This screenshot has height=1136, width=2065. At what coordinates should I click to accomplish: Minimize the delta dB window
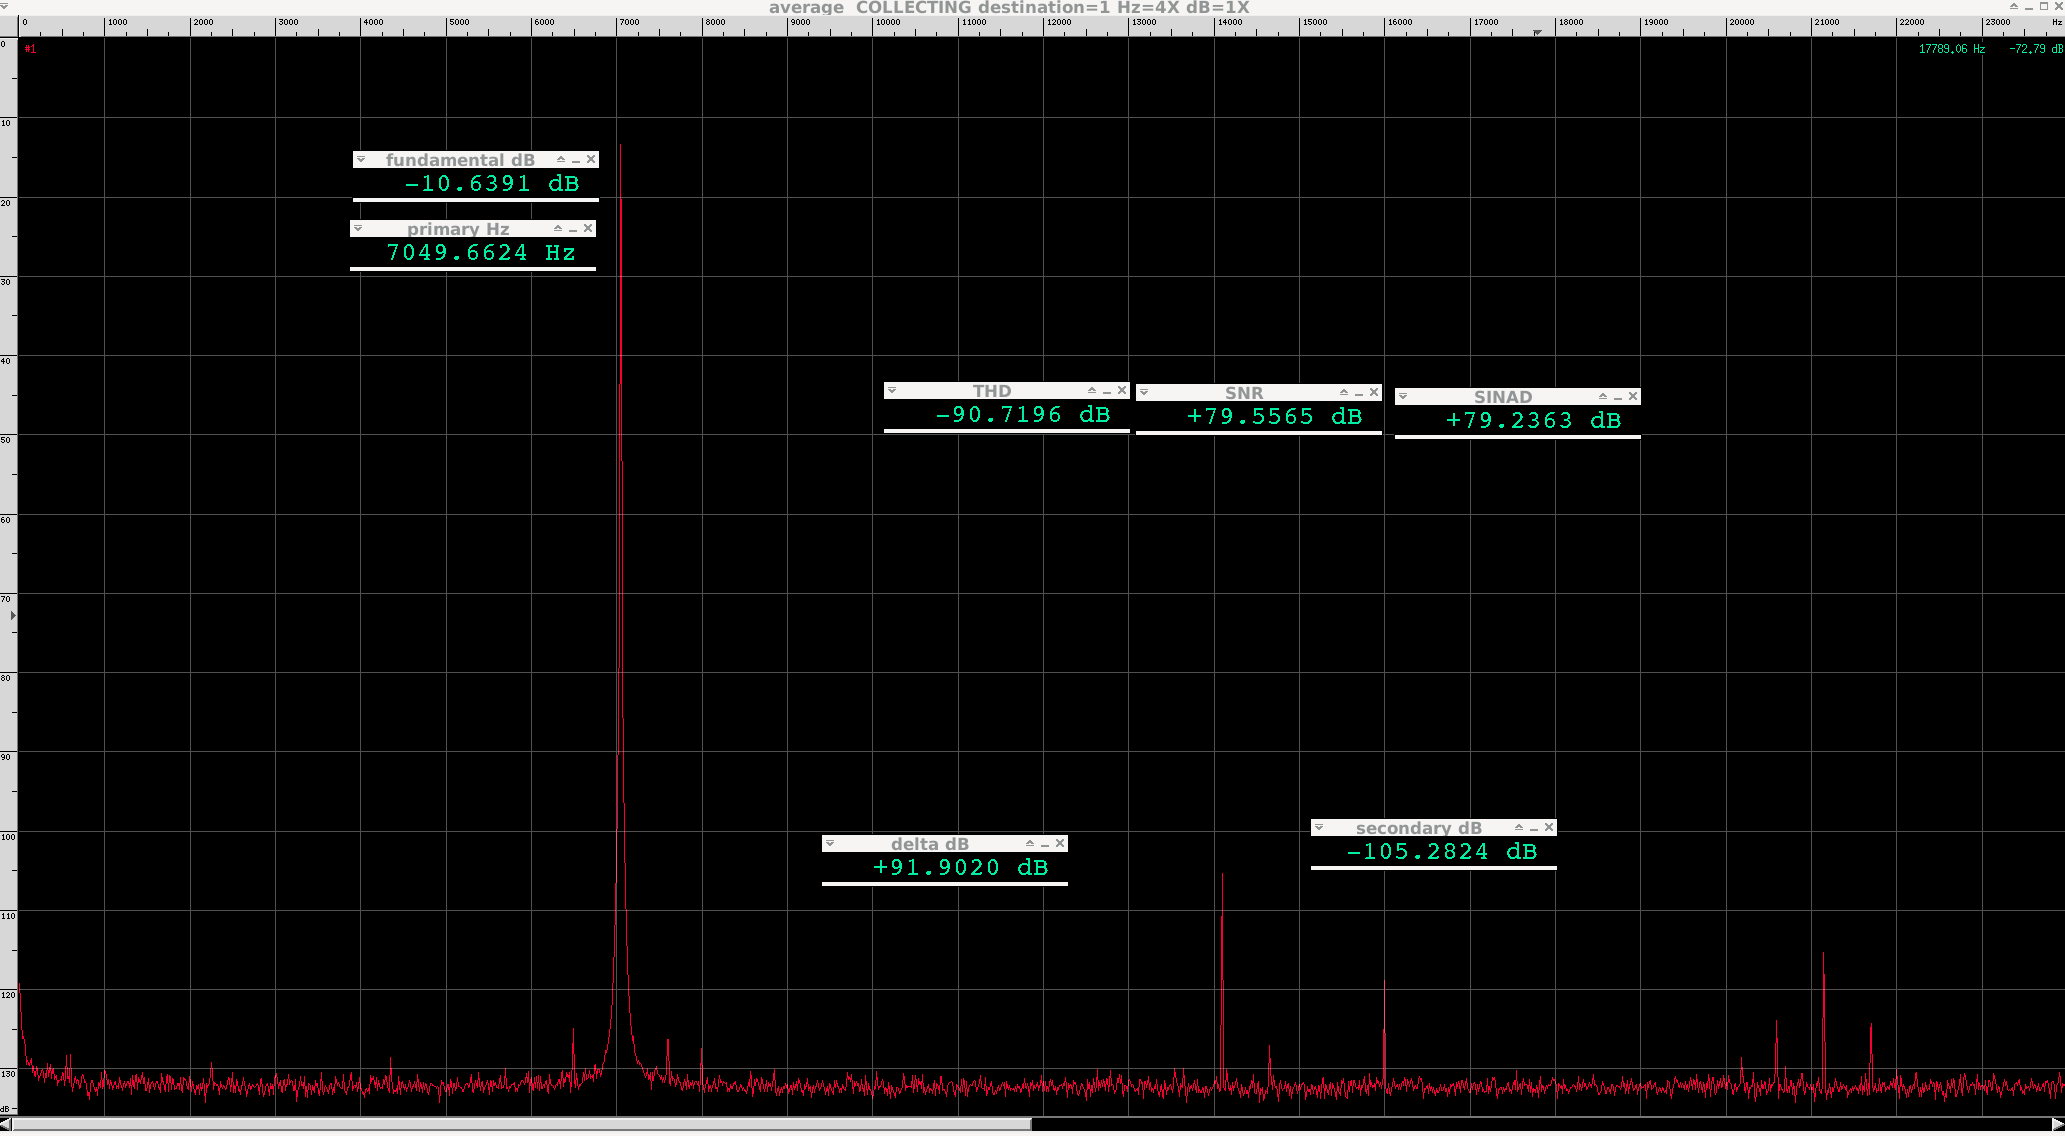point(1045,844)
